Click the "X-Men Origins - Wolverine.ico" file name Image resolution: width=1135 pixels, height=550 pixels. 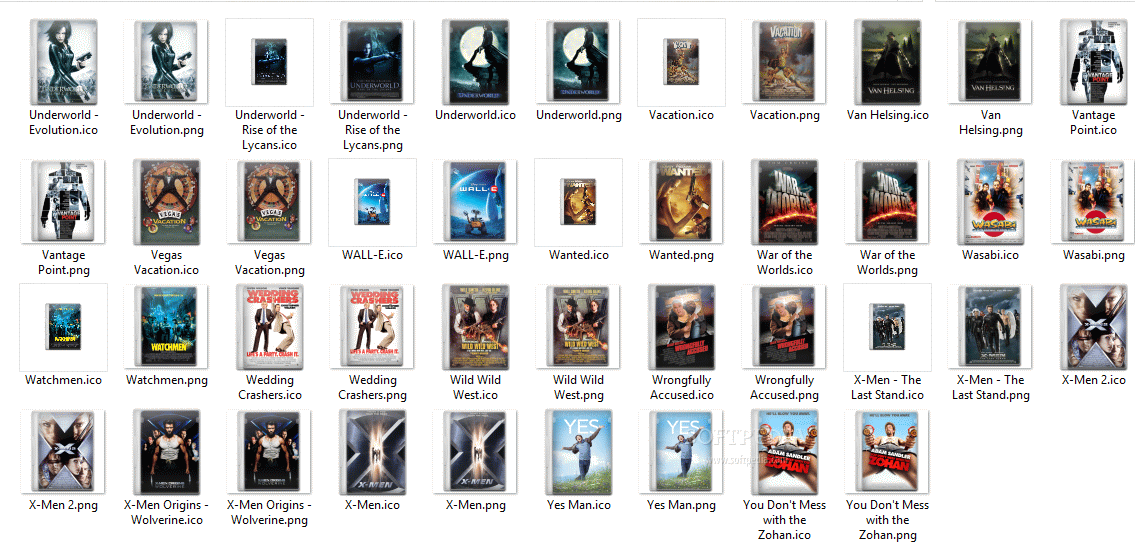click(166, 512)
